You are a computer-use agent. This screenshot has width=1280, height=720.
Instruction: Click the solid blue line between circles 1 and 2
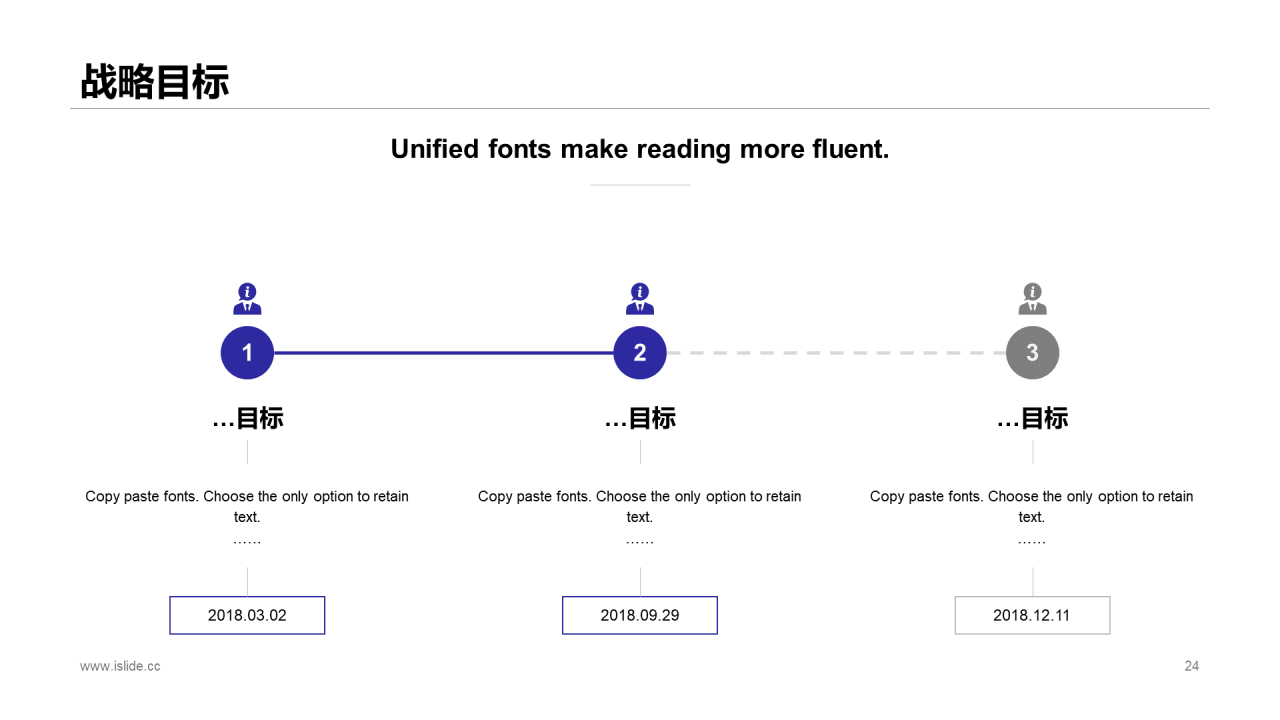click(444, 353)
